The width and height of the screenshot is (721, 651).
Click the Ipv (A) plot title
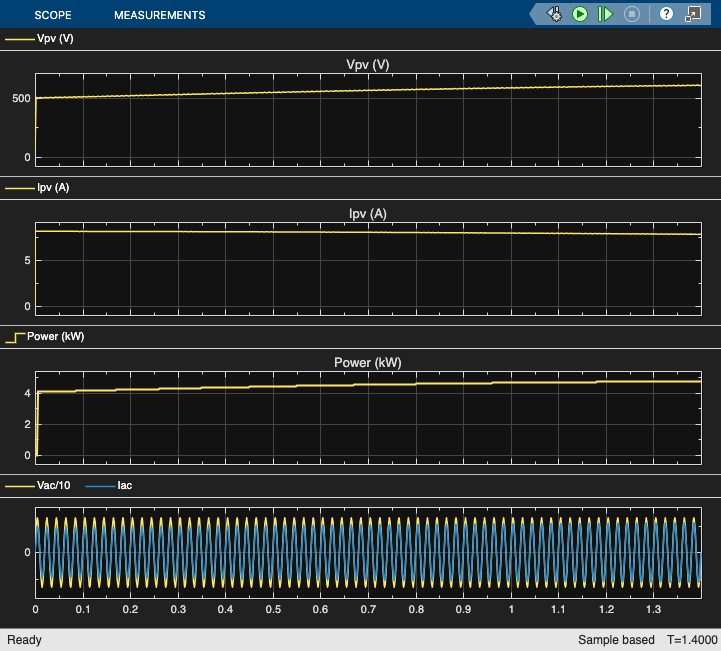click(367, 214)
